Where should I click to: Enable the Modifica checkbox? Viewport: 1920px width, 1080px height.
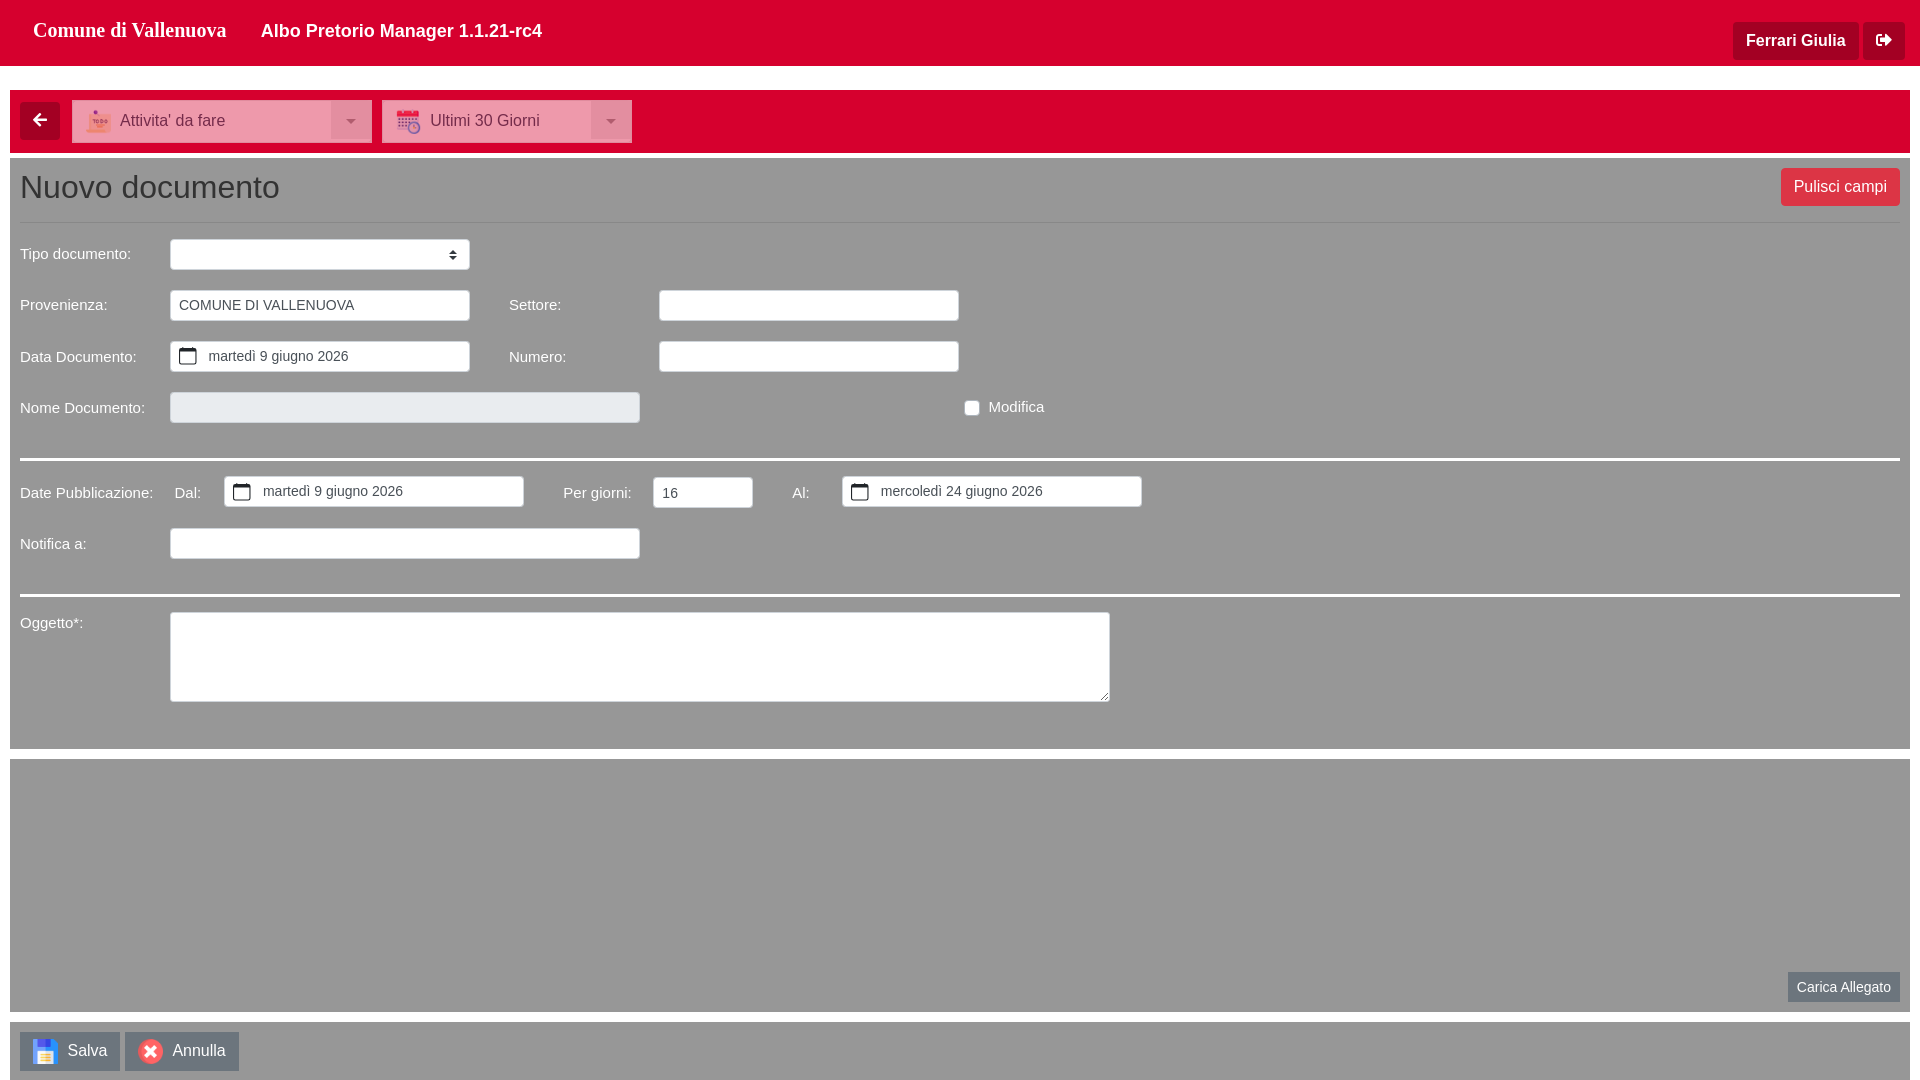point(972,408)
